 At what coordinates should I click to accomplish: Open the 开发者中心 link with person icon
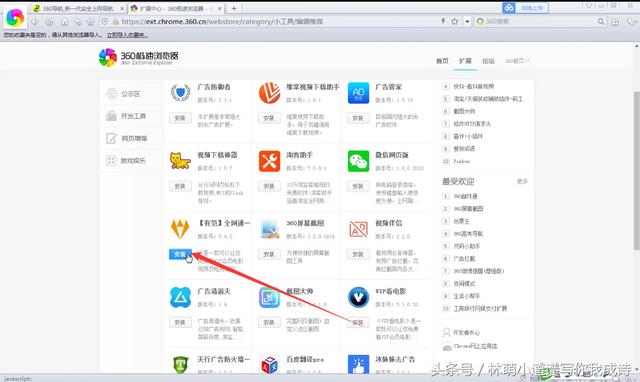(462, 332)
